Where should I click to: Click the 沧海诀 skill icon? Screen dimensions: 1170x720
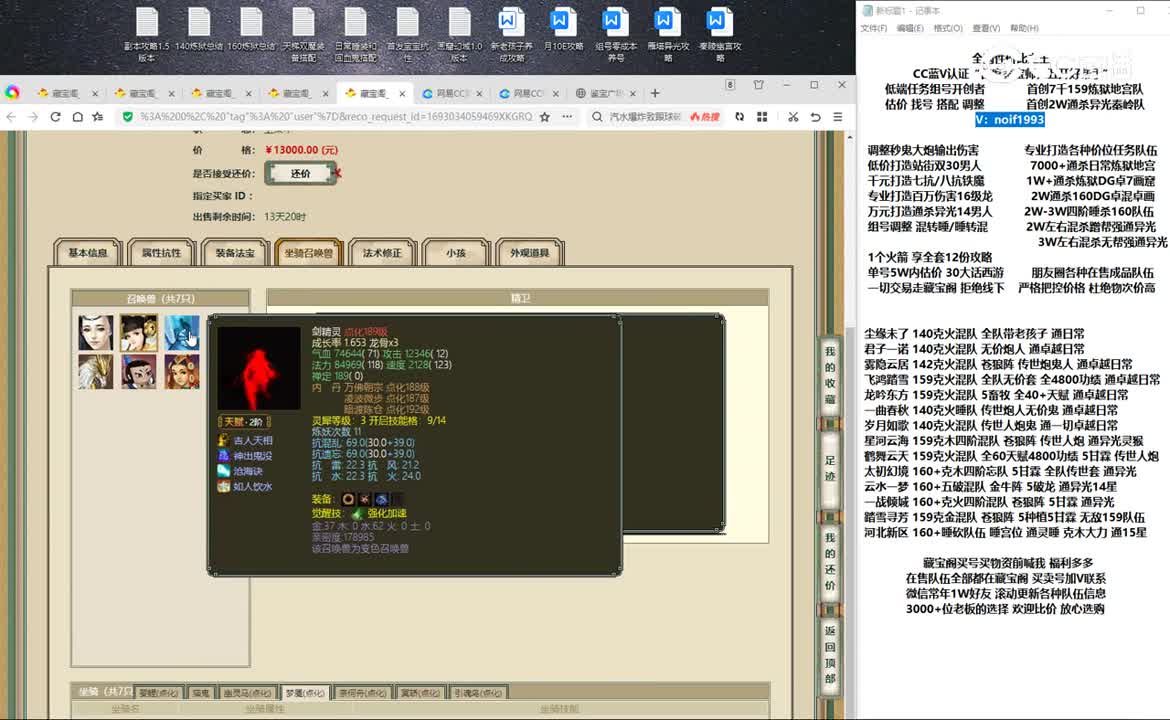click(x=223, y=471)
